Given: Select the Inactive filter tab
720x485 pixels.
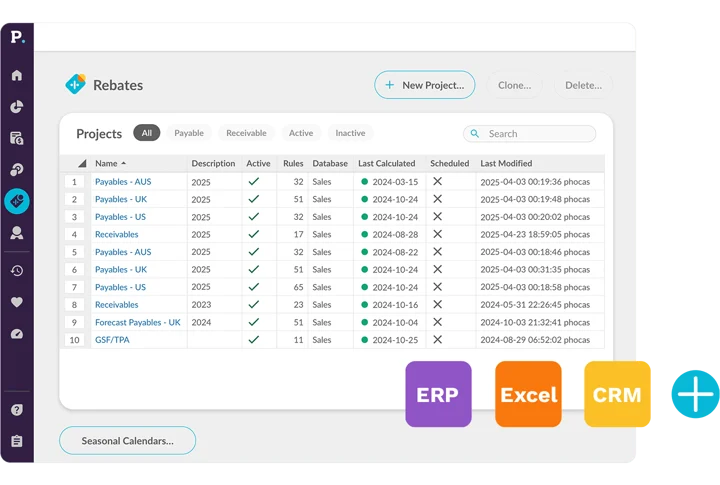Looking at the screenshot, I should (x=350, y=133).
